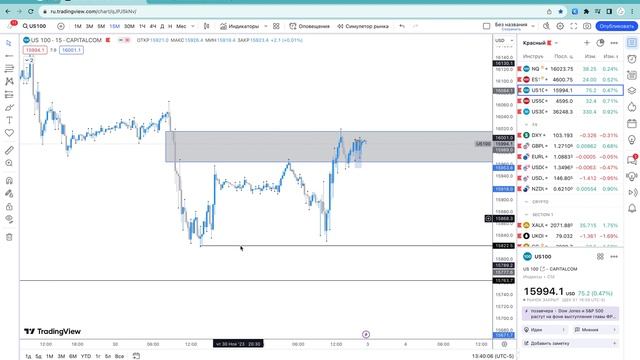
Task: Switch to the 4Ч interval
Action: point(153,26)
